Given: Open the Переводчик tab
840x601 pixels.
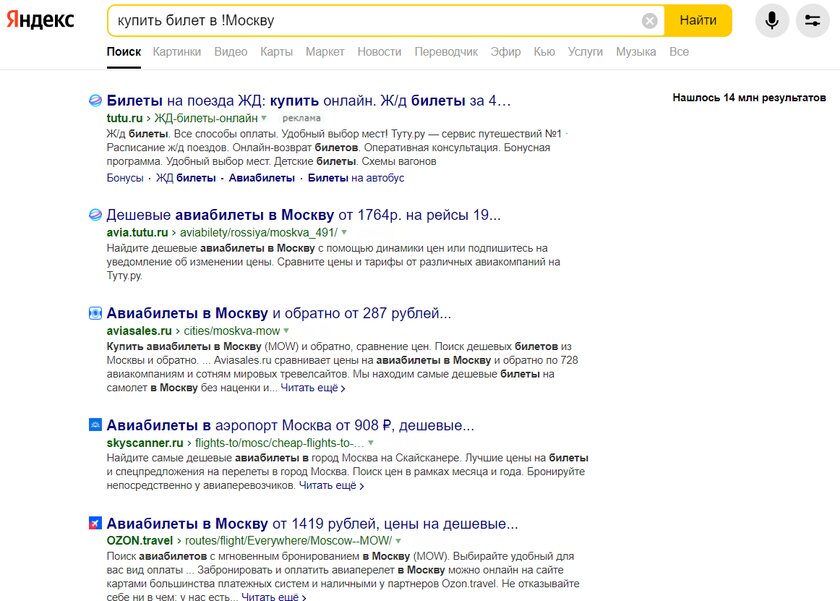Looking at the screenshot, I should 446,52.
